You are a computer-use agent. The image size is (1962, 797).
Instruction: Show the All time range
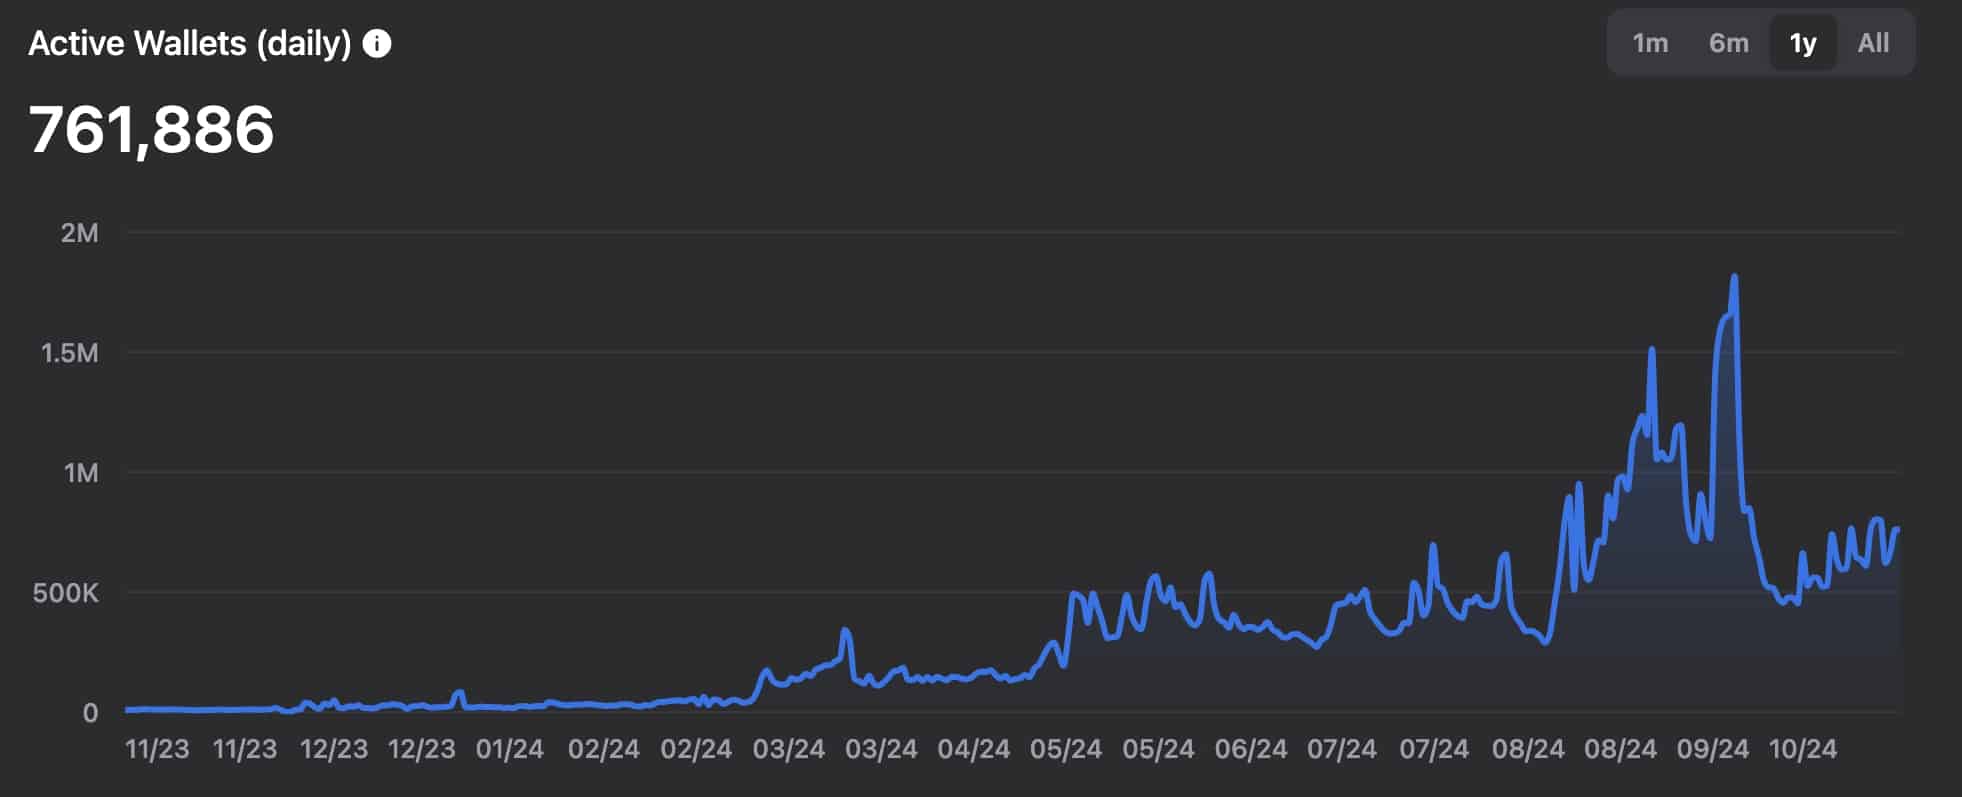point(1873,43)
